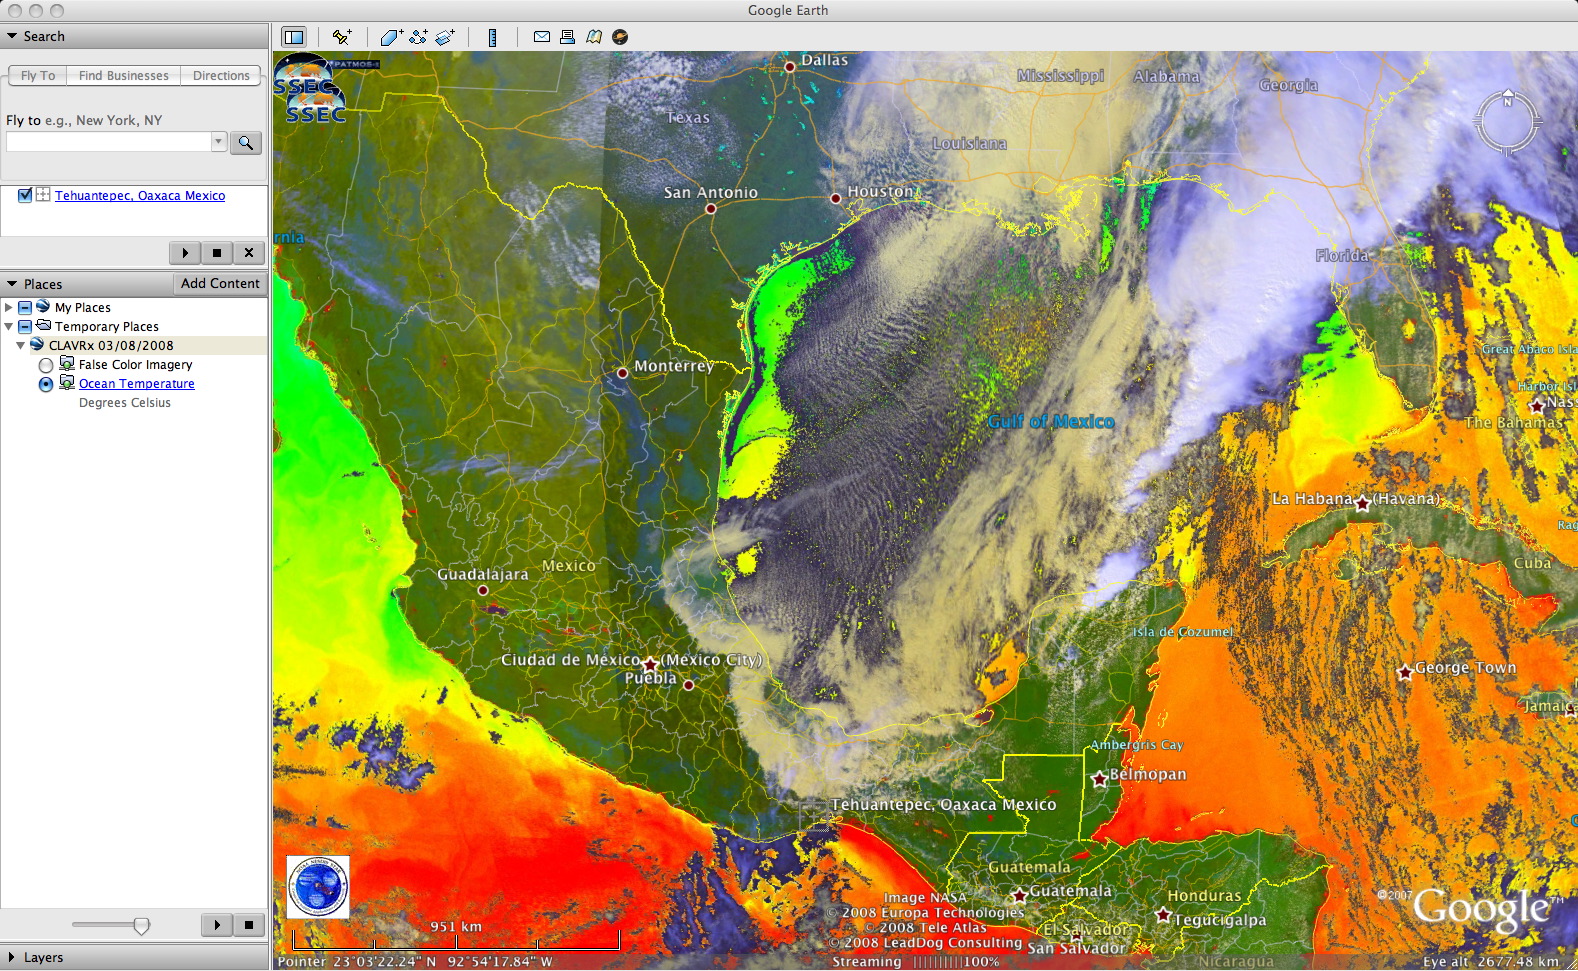Screen dimensions: 1578x971
Task: Click the Add Polygon toolbar icon
Action: pyautogui.click(x=391, y=37)
